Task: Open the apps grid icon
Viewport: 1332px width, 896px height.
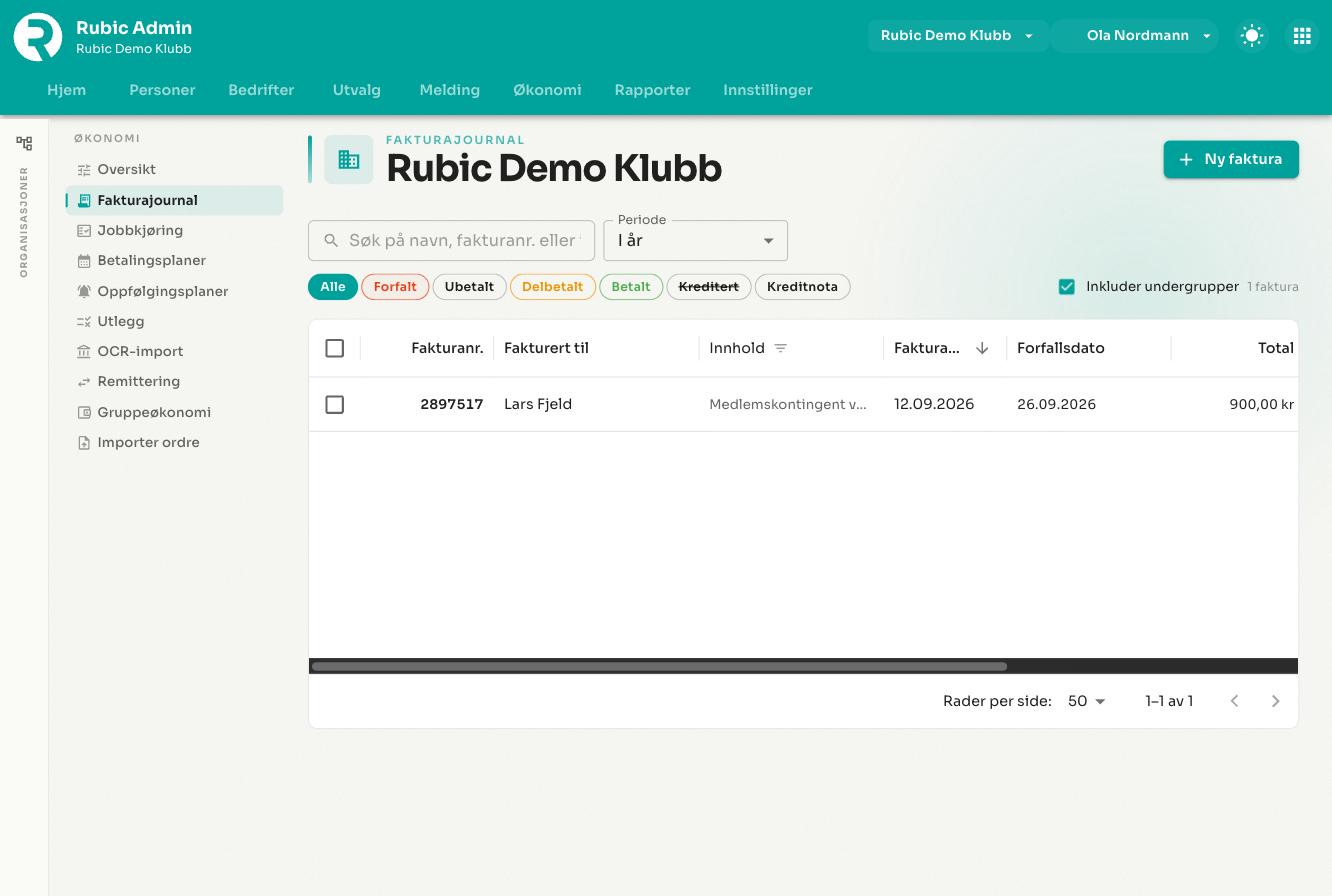Action: point(1302,36)
